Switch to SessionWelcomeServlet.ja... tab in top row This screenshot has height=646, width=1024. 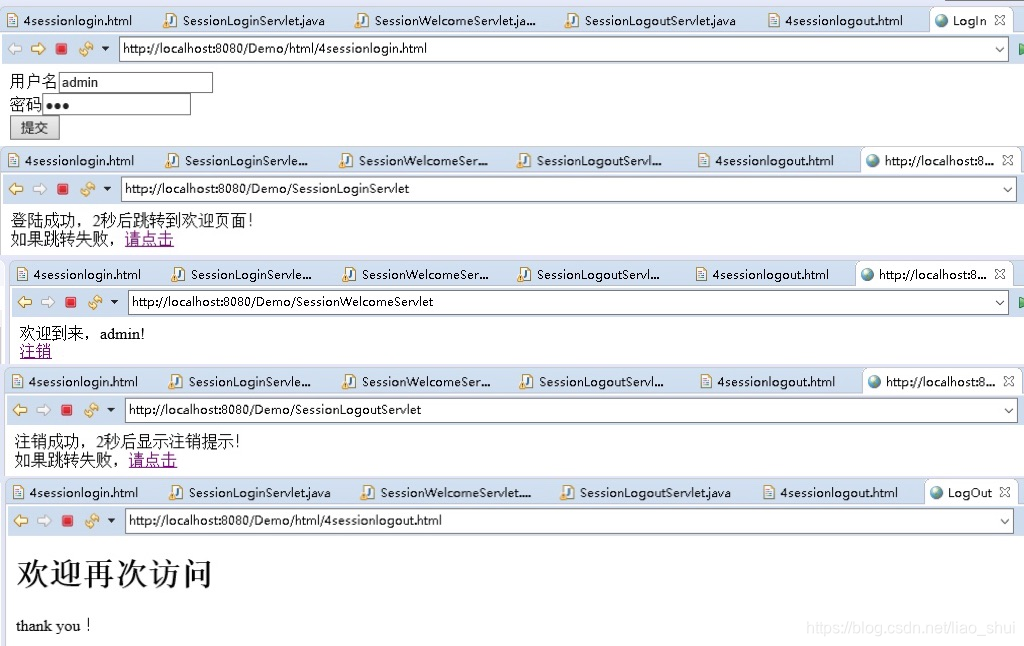pyautogui.click(x=445, y=21)
